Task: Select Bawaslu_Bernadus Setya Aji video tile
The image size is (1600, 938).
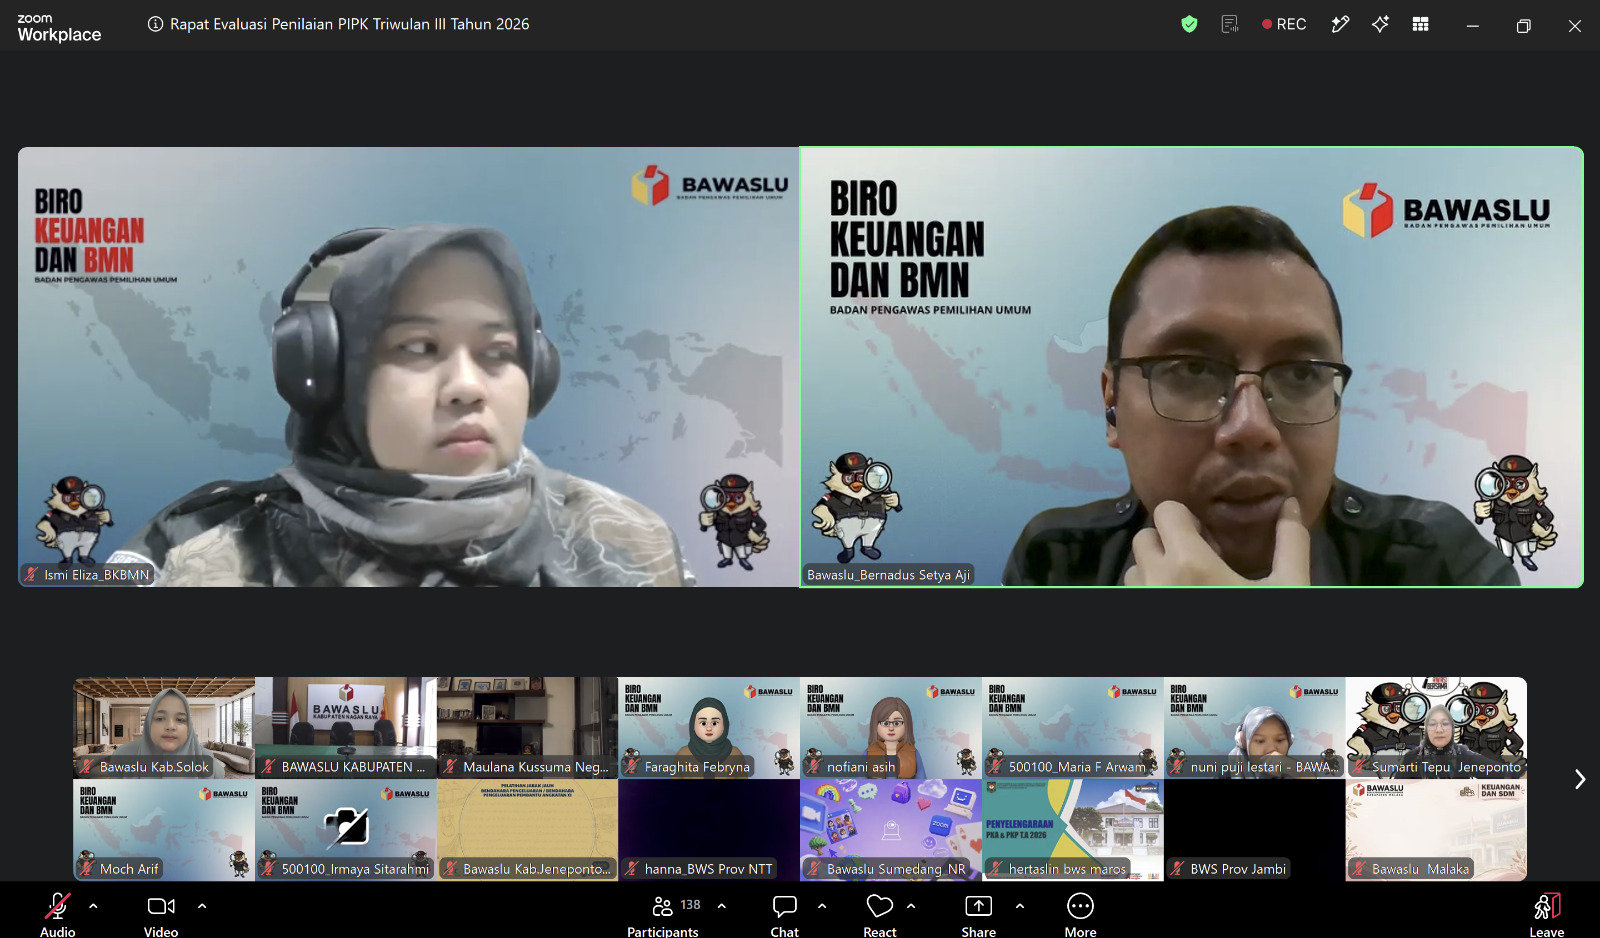Action: (1192, 367)
